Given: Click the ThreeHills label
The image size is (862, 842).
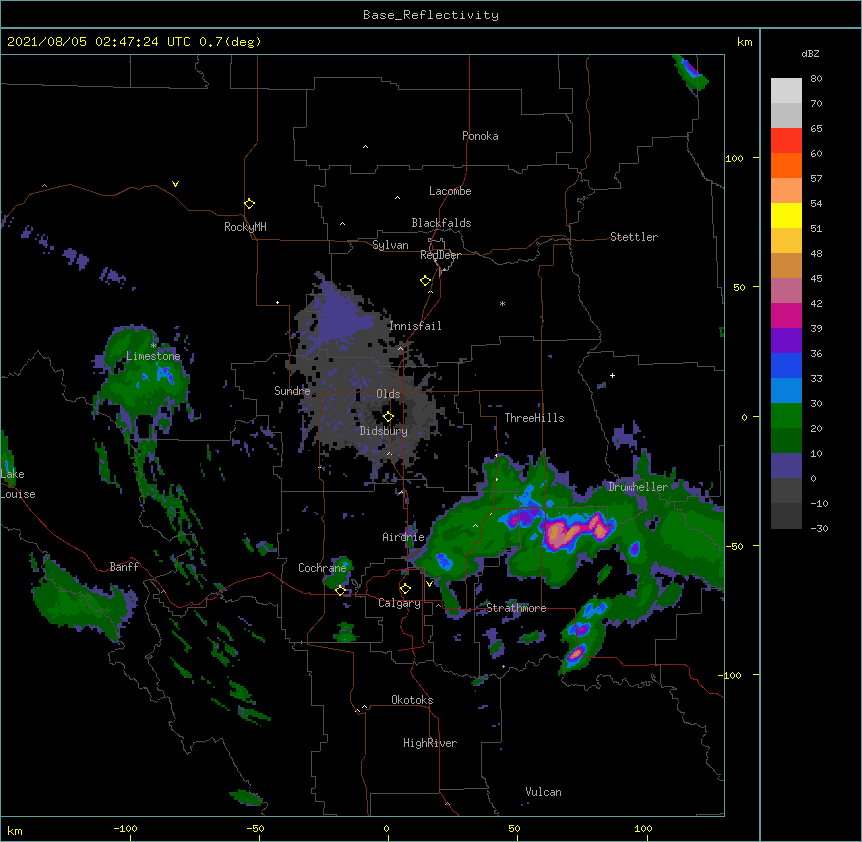Looking at the screenshot, I should 534,418.
